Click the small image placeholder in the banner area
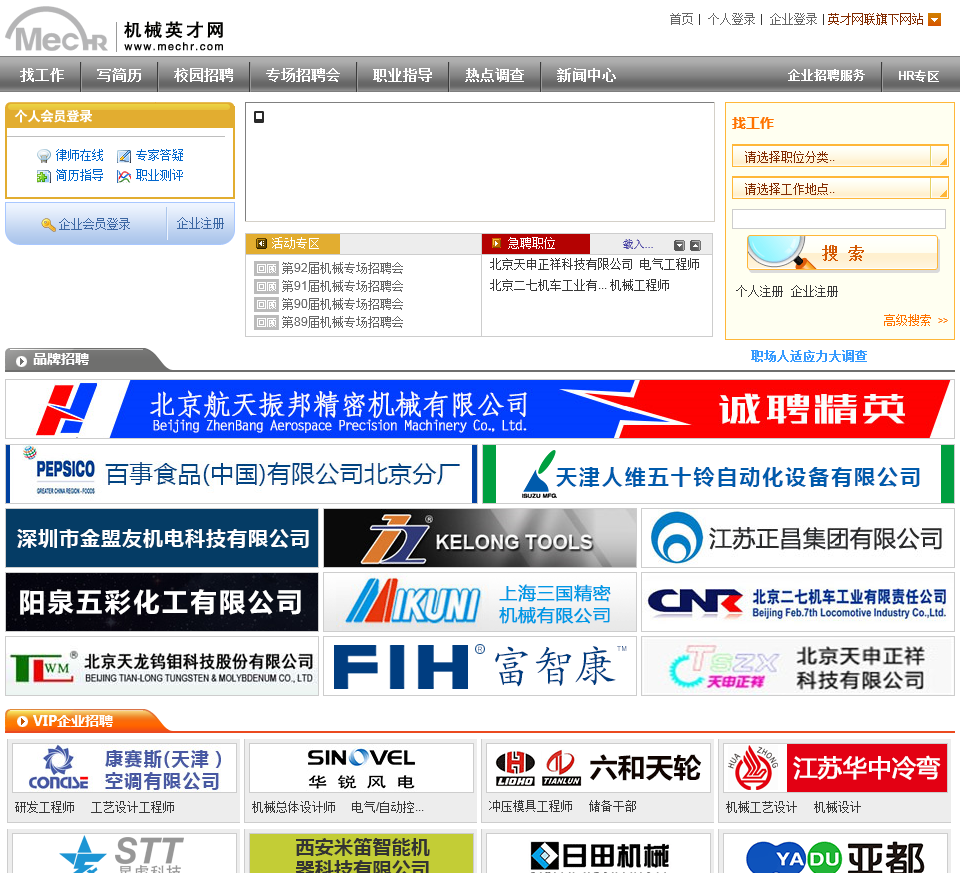Screen dimensions: 960x873 259,117
